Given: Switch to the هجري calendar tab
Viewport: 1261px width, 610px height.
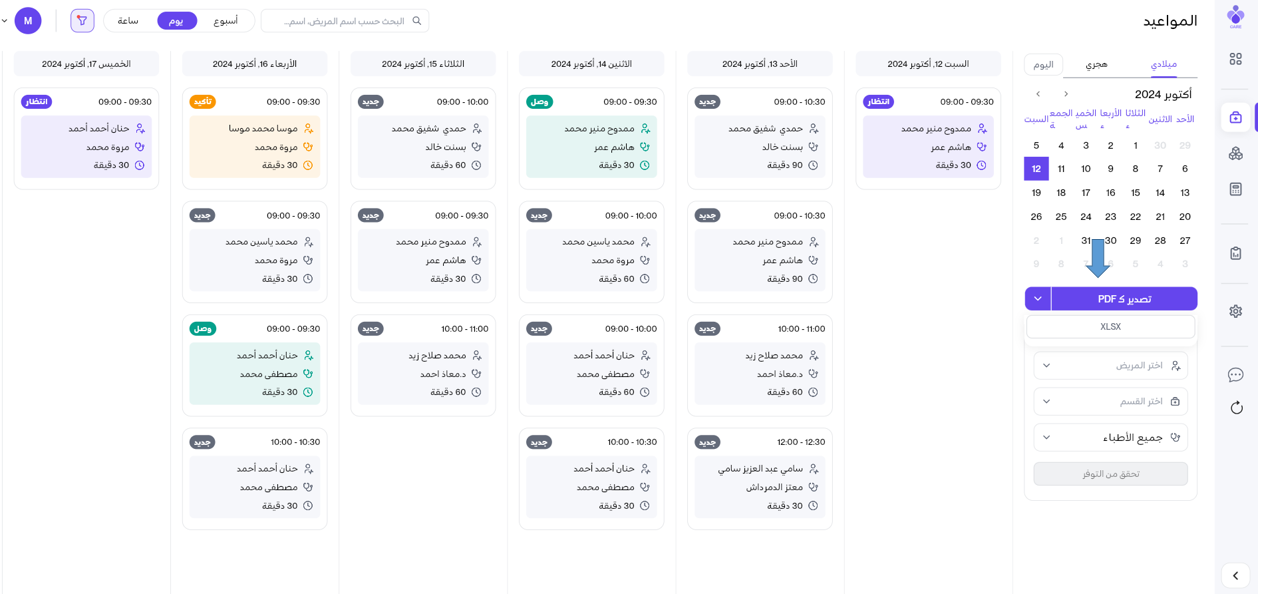Looking at the screenshot, I should point(1096,64).
